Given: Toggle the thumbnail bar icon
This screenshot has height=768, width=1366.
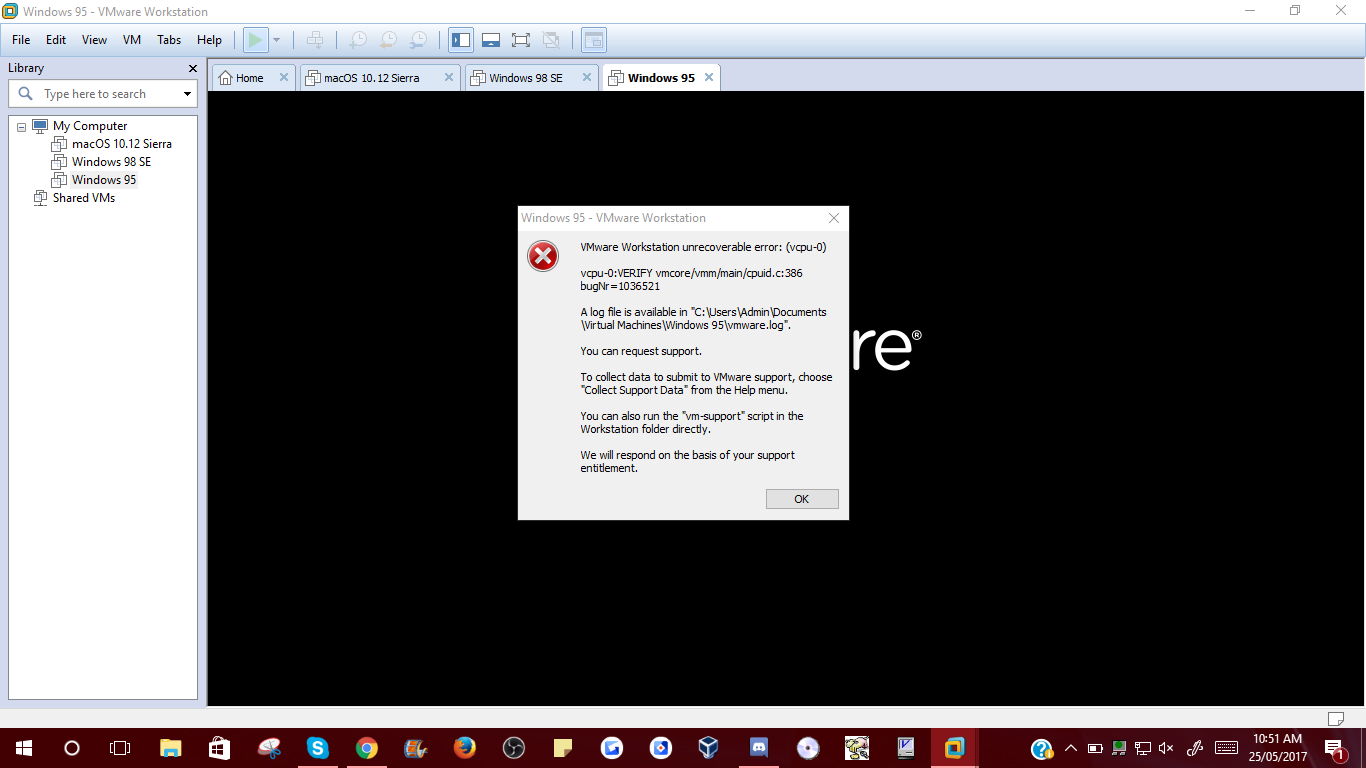Looking at the screenshot, I should [x=491, y=40].
